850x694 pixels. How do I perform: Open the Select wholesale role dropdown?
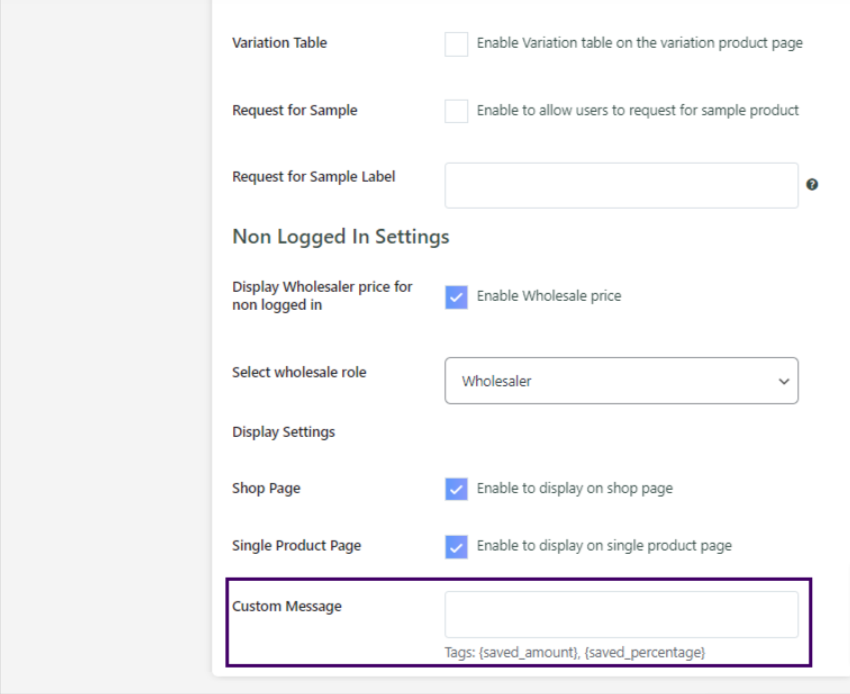click(x=621, y=381)
